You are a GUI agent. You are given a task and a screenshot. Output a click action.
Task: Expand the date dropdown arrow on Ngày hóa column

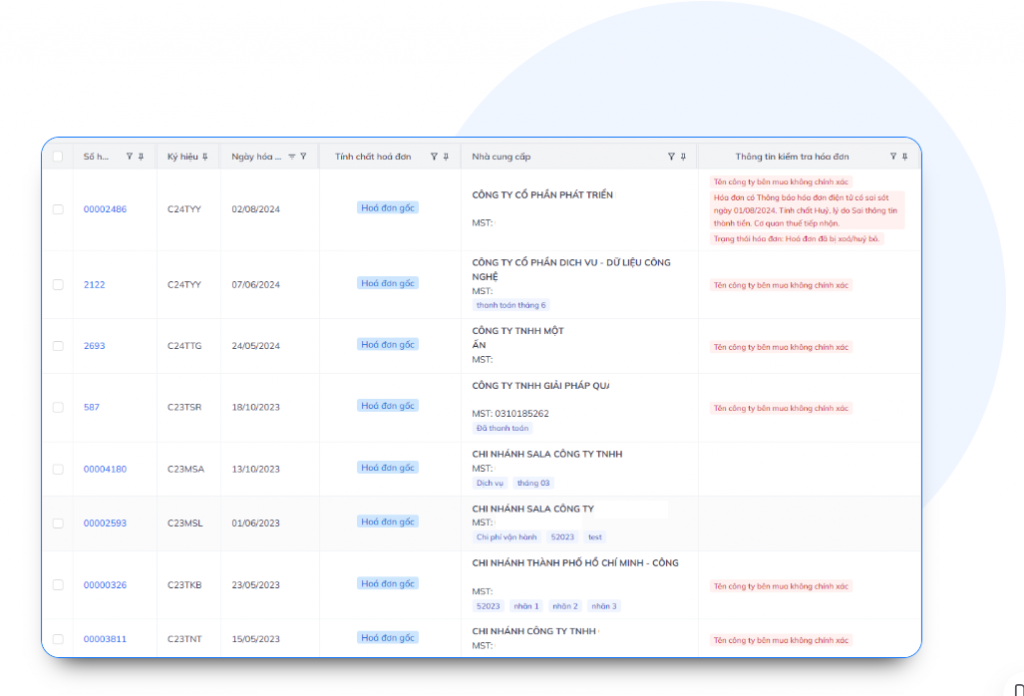point(291,156)
